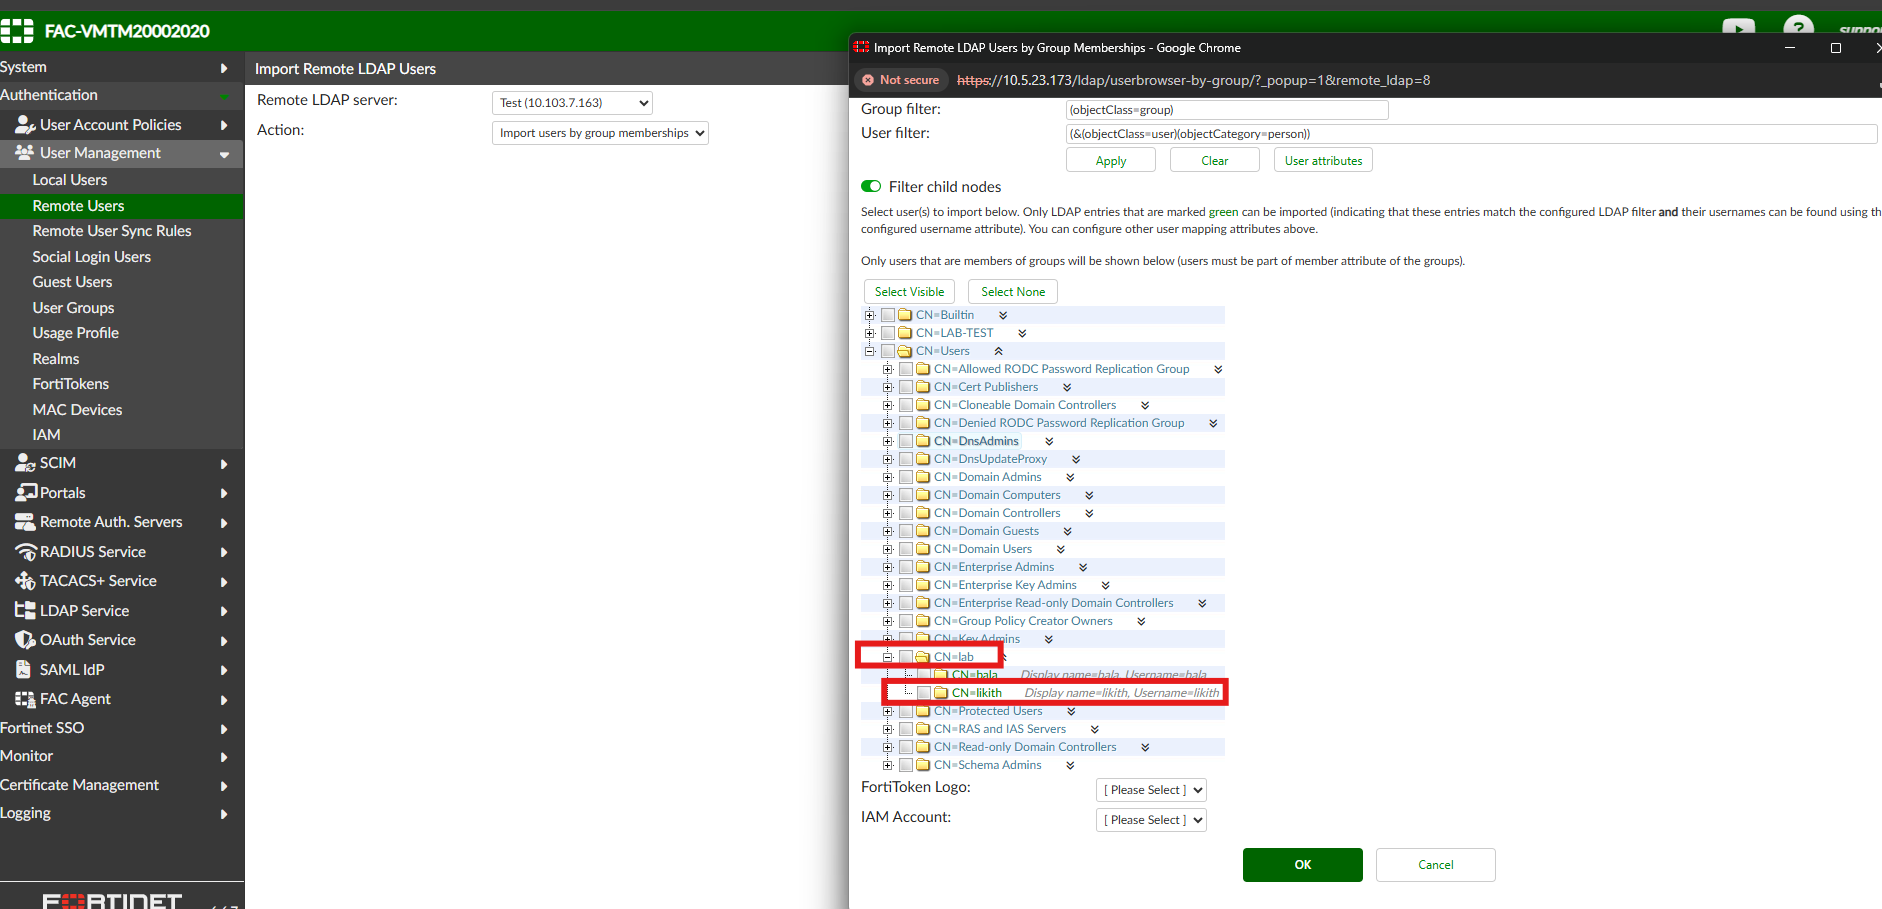Click the video icon in top bar
The width and height of the screenshot is (1882, 909).
[1739, 27]
